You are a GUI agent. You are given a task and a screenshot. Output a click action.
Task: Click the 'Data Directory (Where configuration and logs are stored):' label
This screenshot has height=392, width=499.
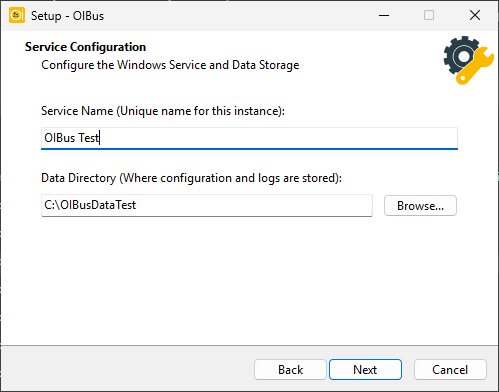pos(191,178)
